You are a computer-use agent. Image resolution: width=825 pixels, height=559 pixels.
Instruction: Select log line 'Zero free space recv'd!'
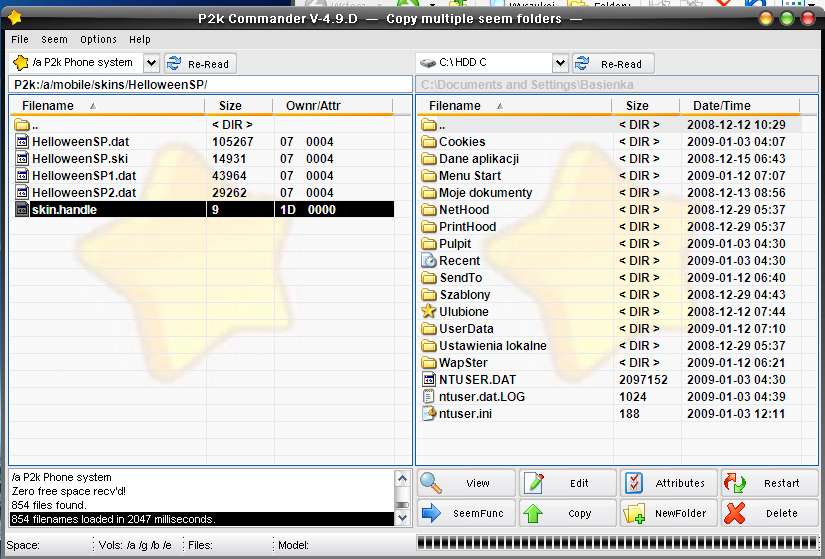click(68, 491)
